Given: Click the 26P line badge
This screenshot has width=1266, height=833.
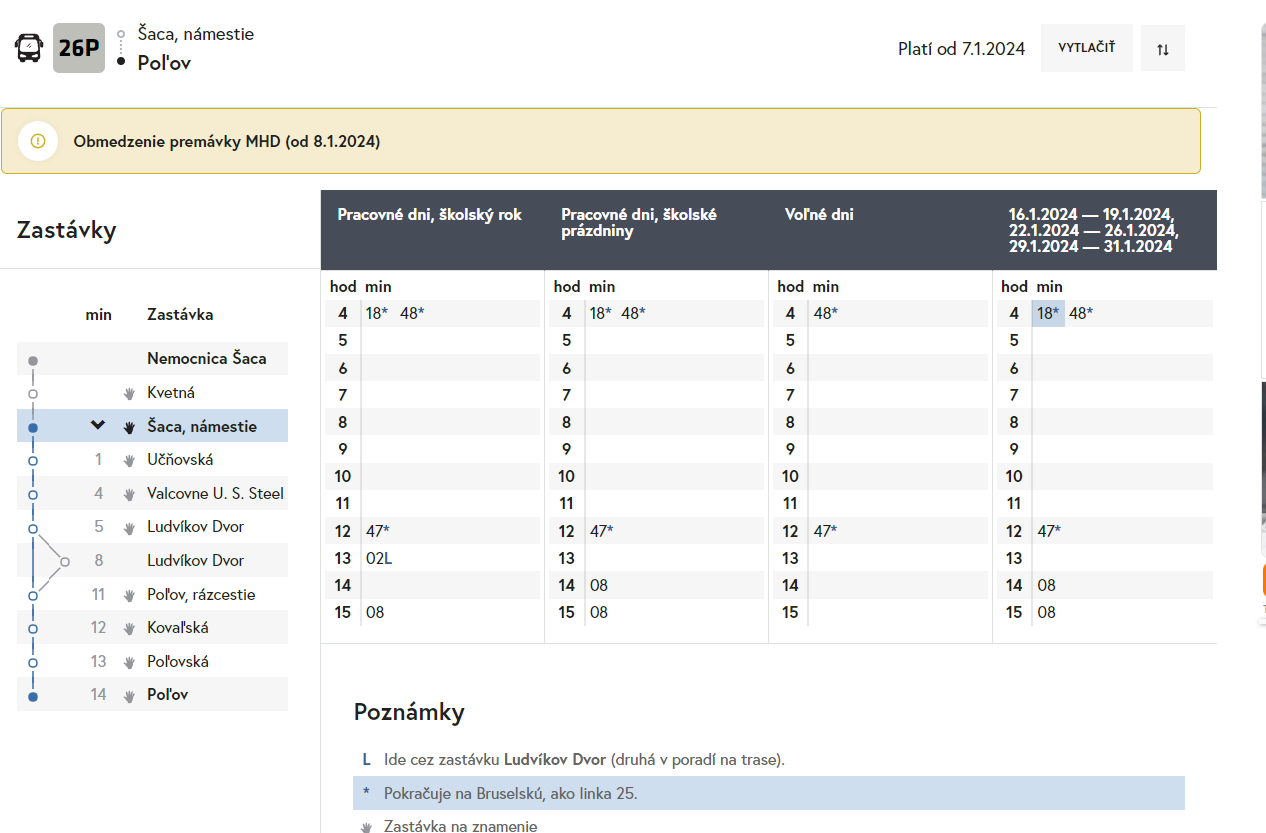Looking at the screenshot, I should (79, 48).
